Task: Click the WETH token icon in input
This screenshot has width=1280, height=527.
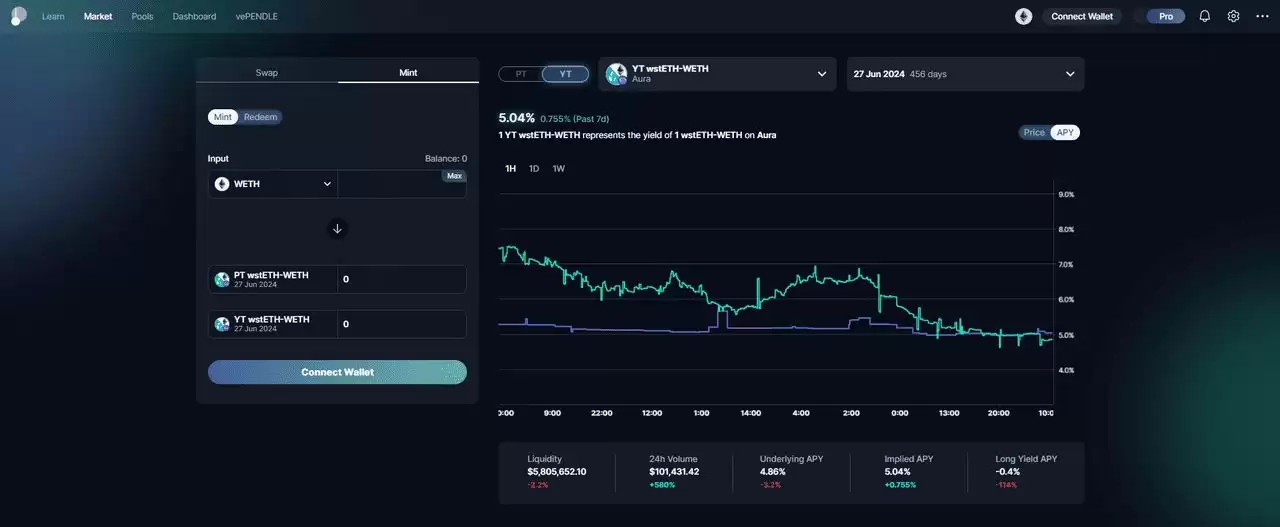Action: tap(222, 184)
